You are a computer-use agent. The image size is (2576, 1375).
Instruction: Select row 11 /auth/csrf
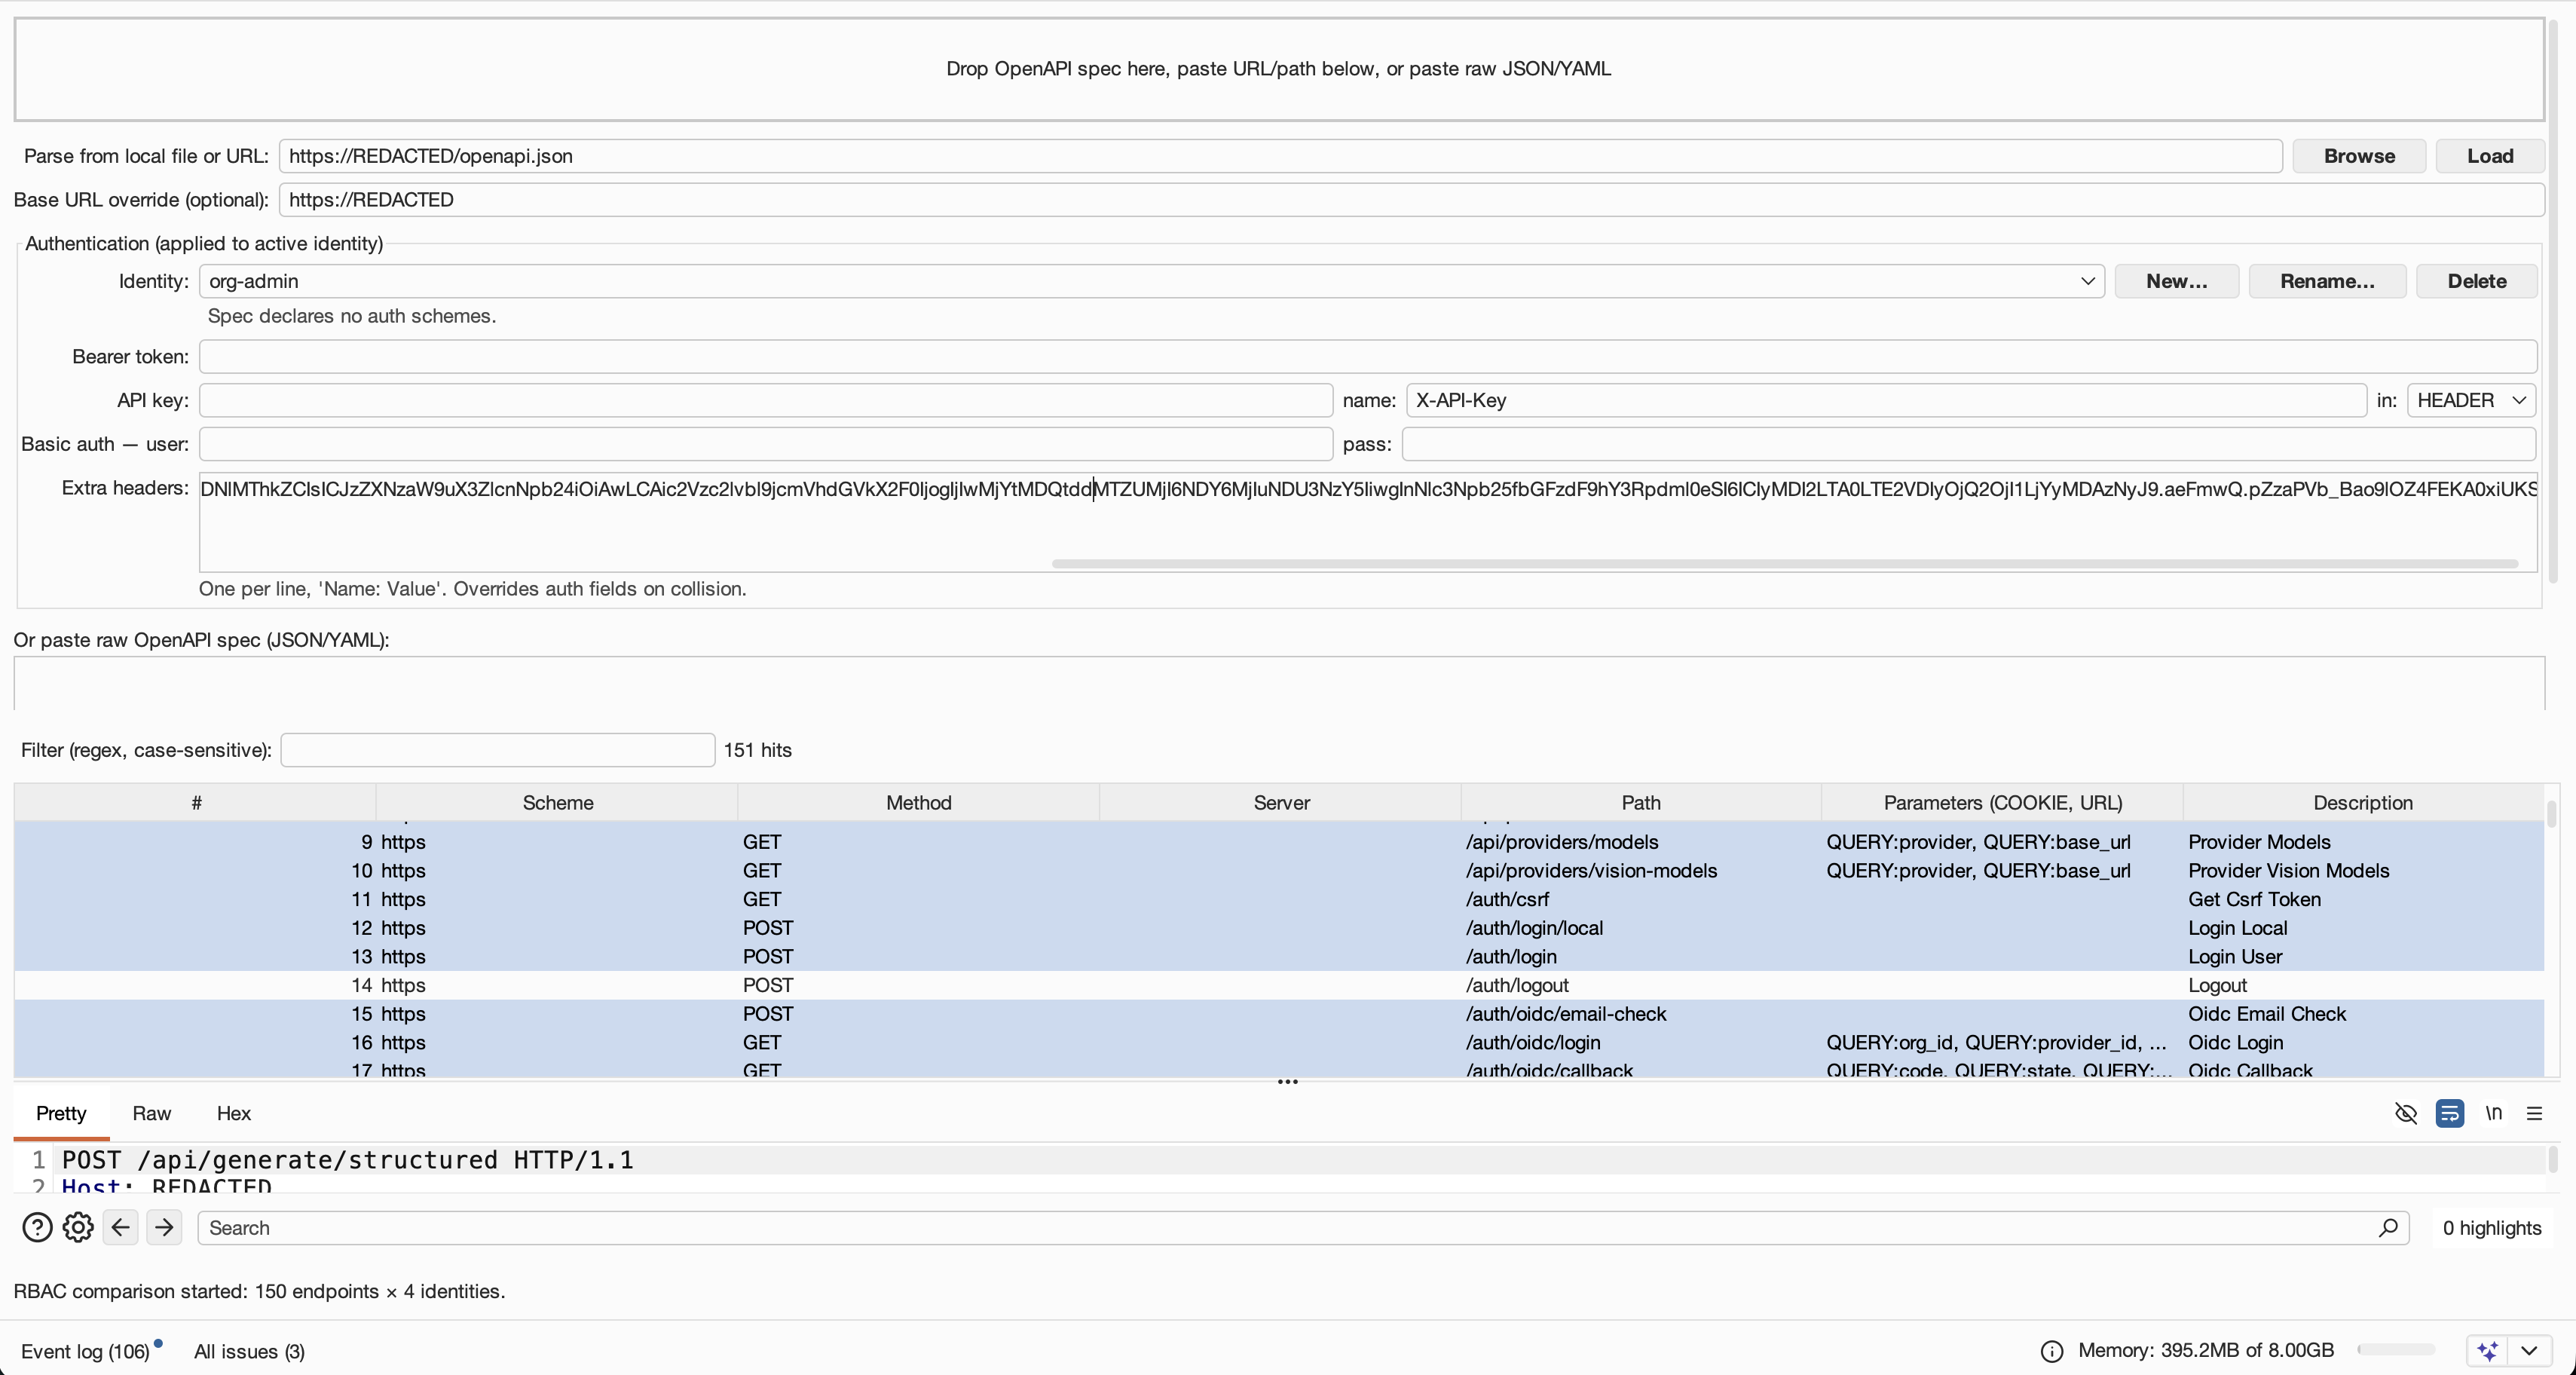(x=1279, y=900)
